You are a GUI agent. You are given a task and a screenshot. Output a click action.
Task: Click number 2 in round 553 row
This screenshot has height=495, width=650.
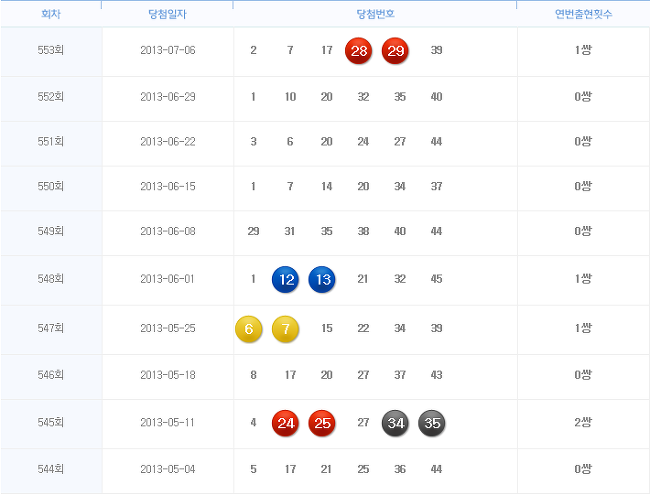pos(253,50)
